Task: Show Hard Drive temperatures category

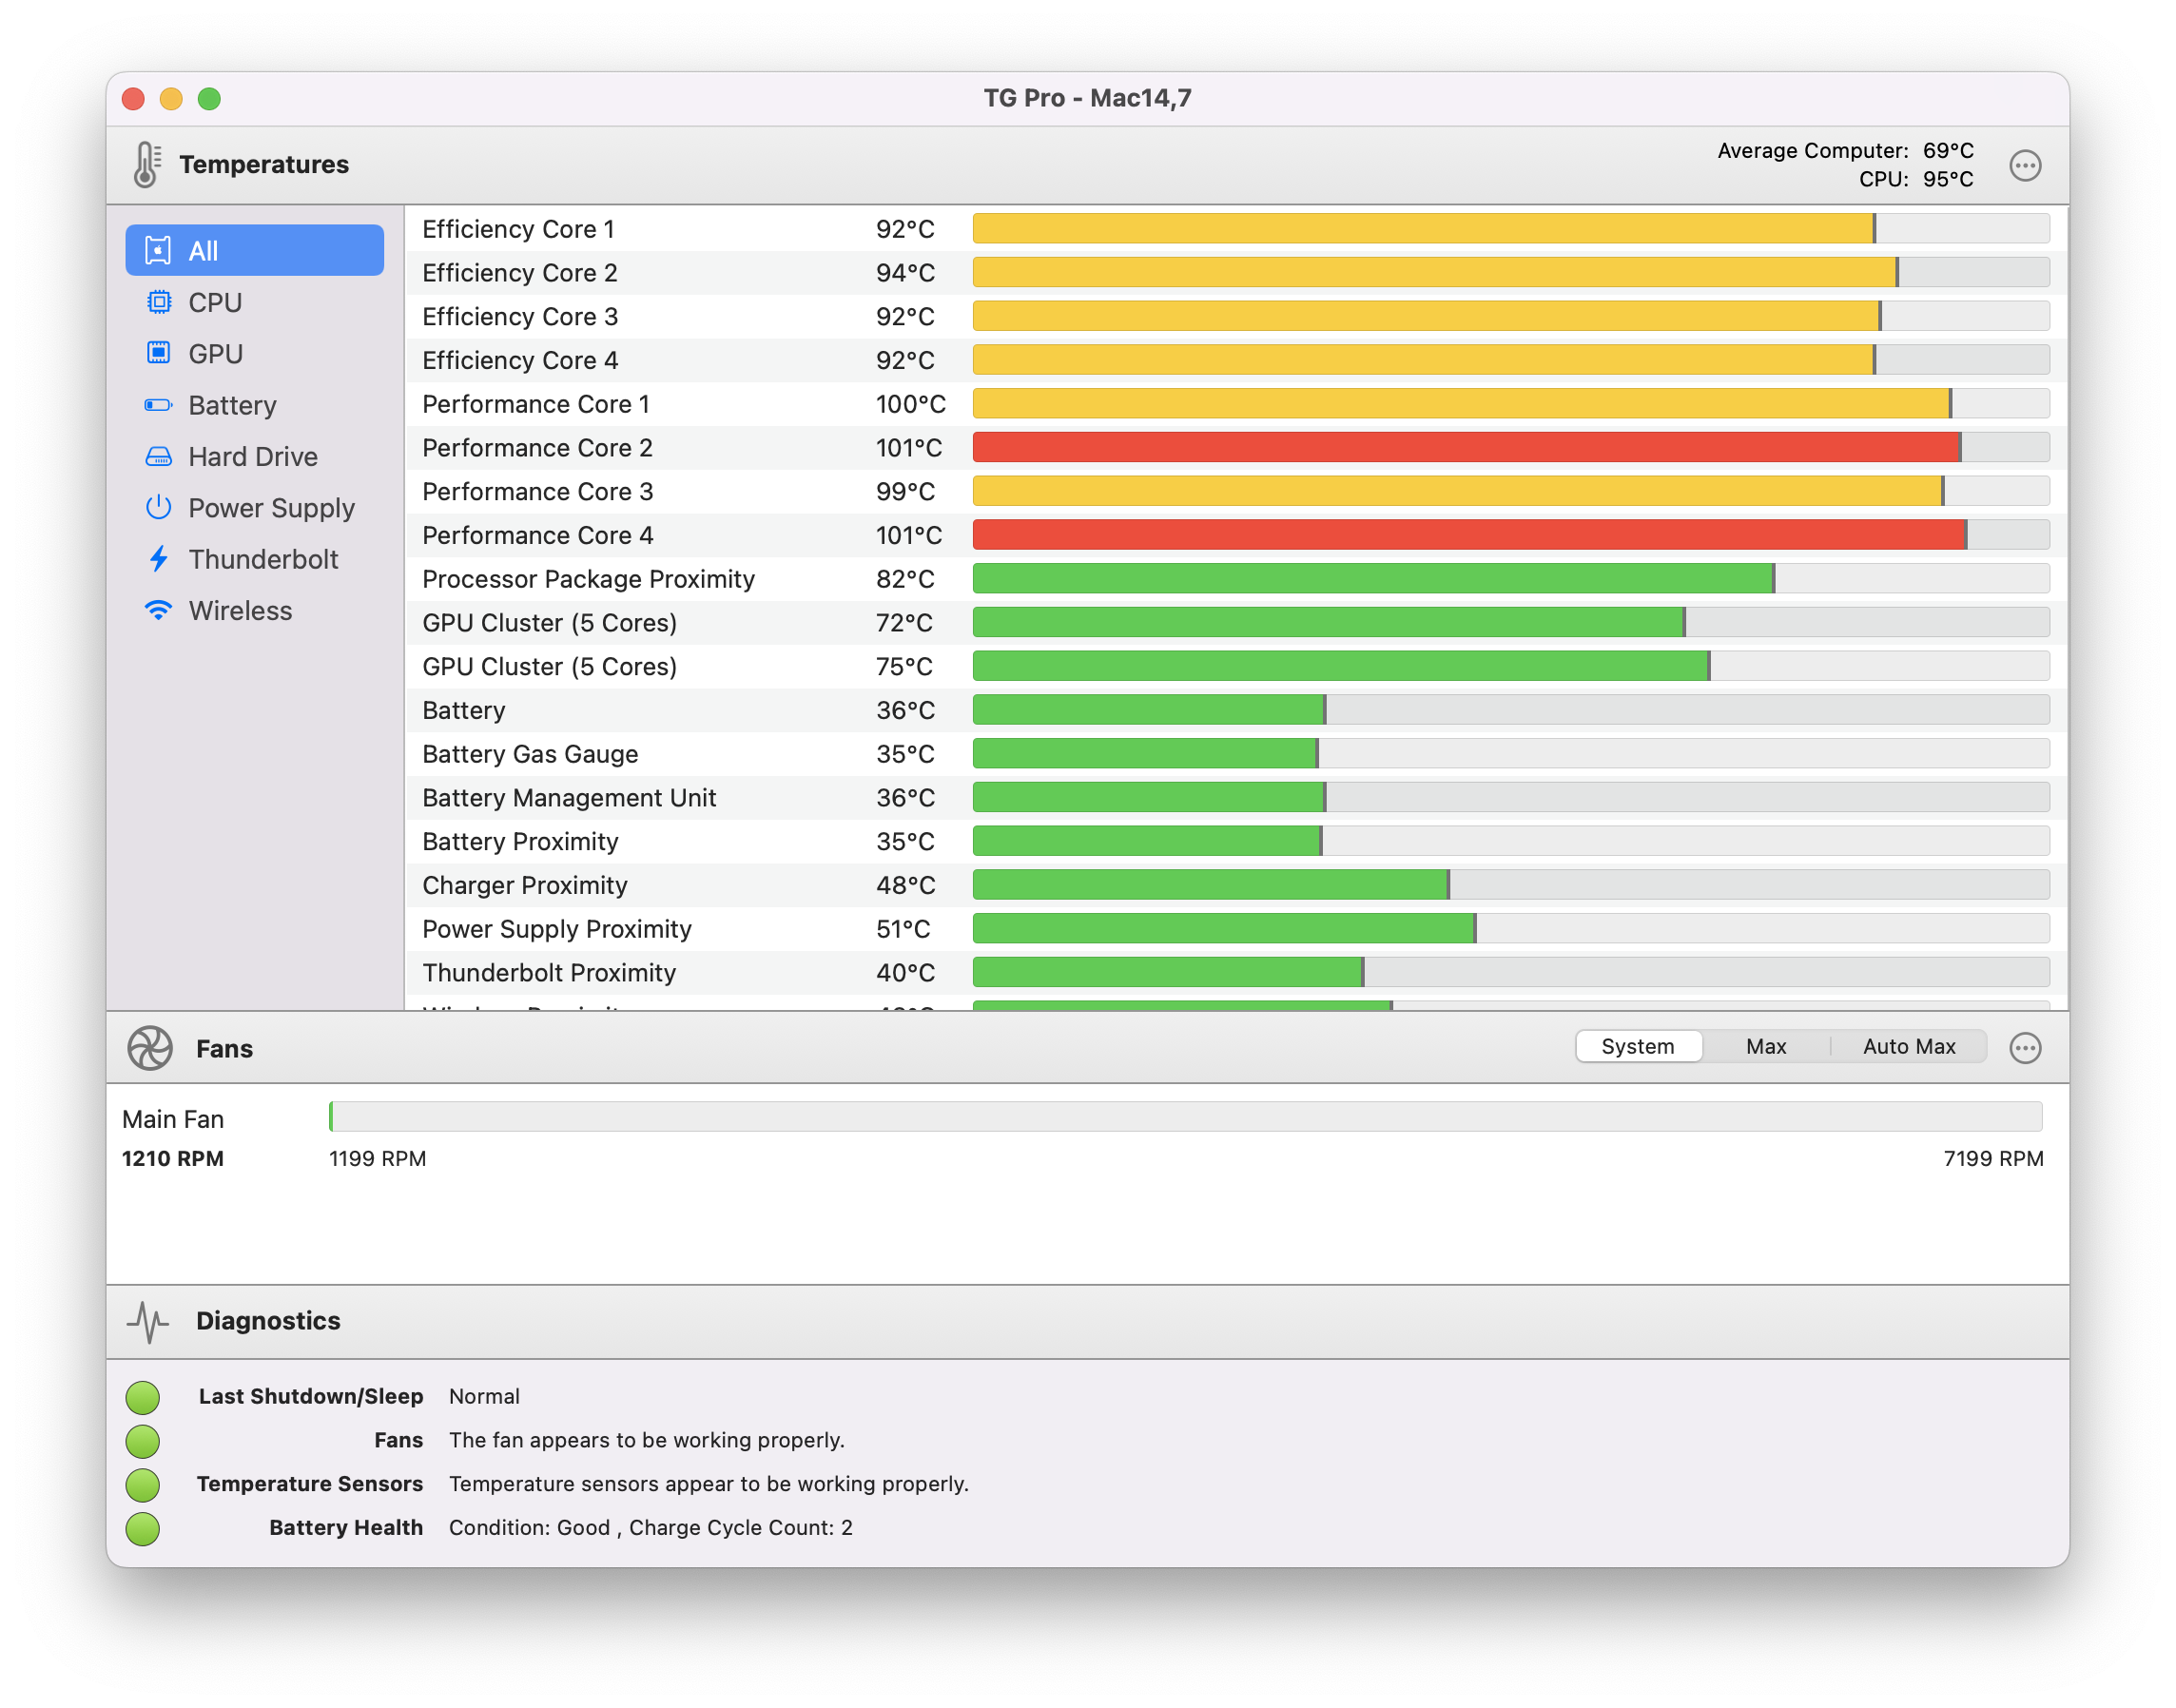Action: pos(254,456)
